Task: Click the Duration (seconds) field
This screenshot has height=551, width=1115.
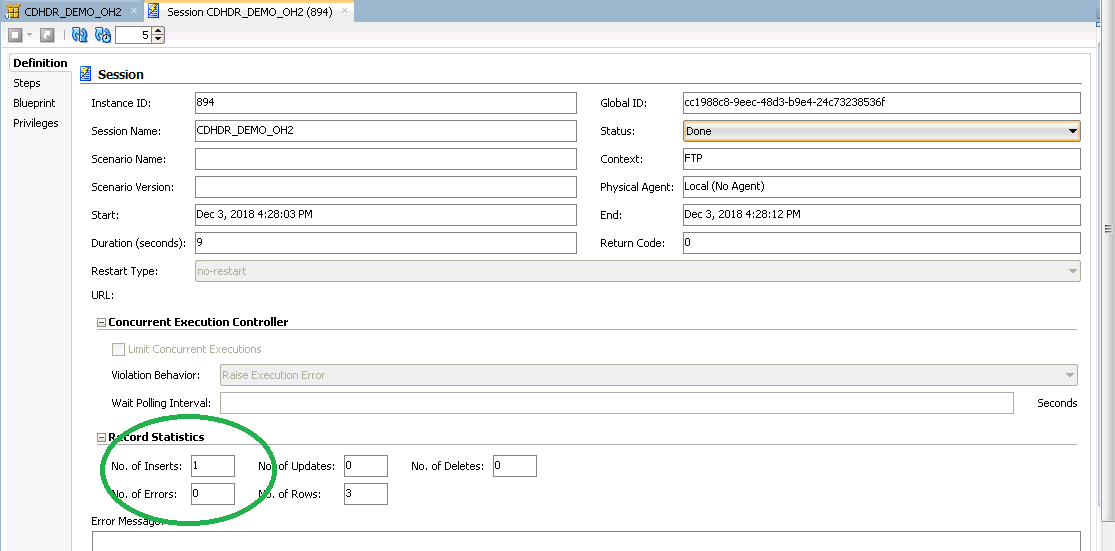Action: pos(385,243)
